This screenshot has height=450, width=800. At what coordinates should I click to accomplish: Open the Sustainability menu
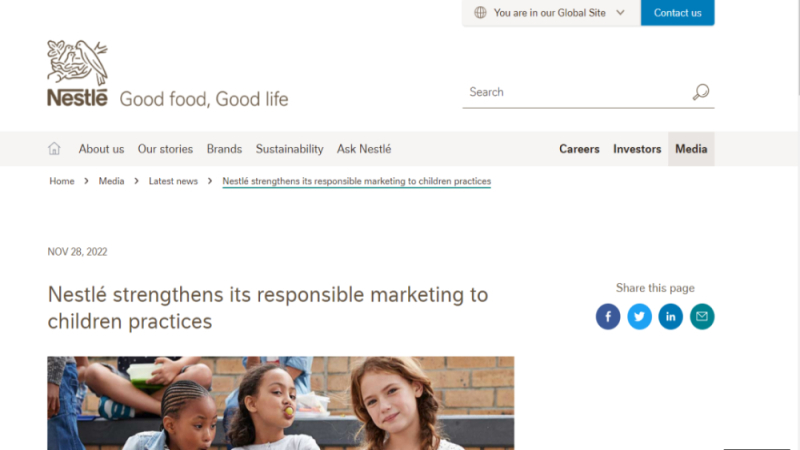tap(289, 149)
